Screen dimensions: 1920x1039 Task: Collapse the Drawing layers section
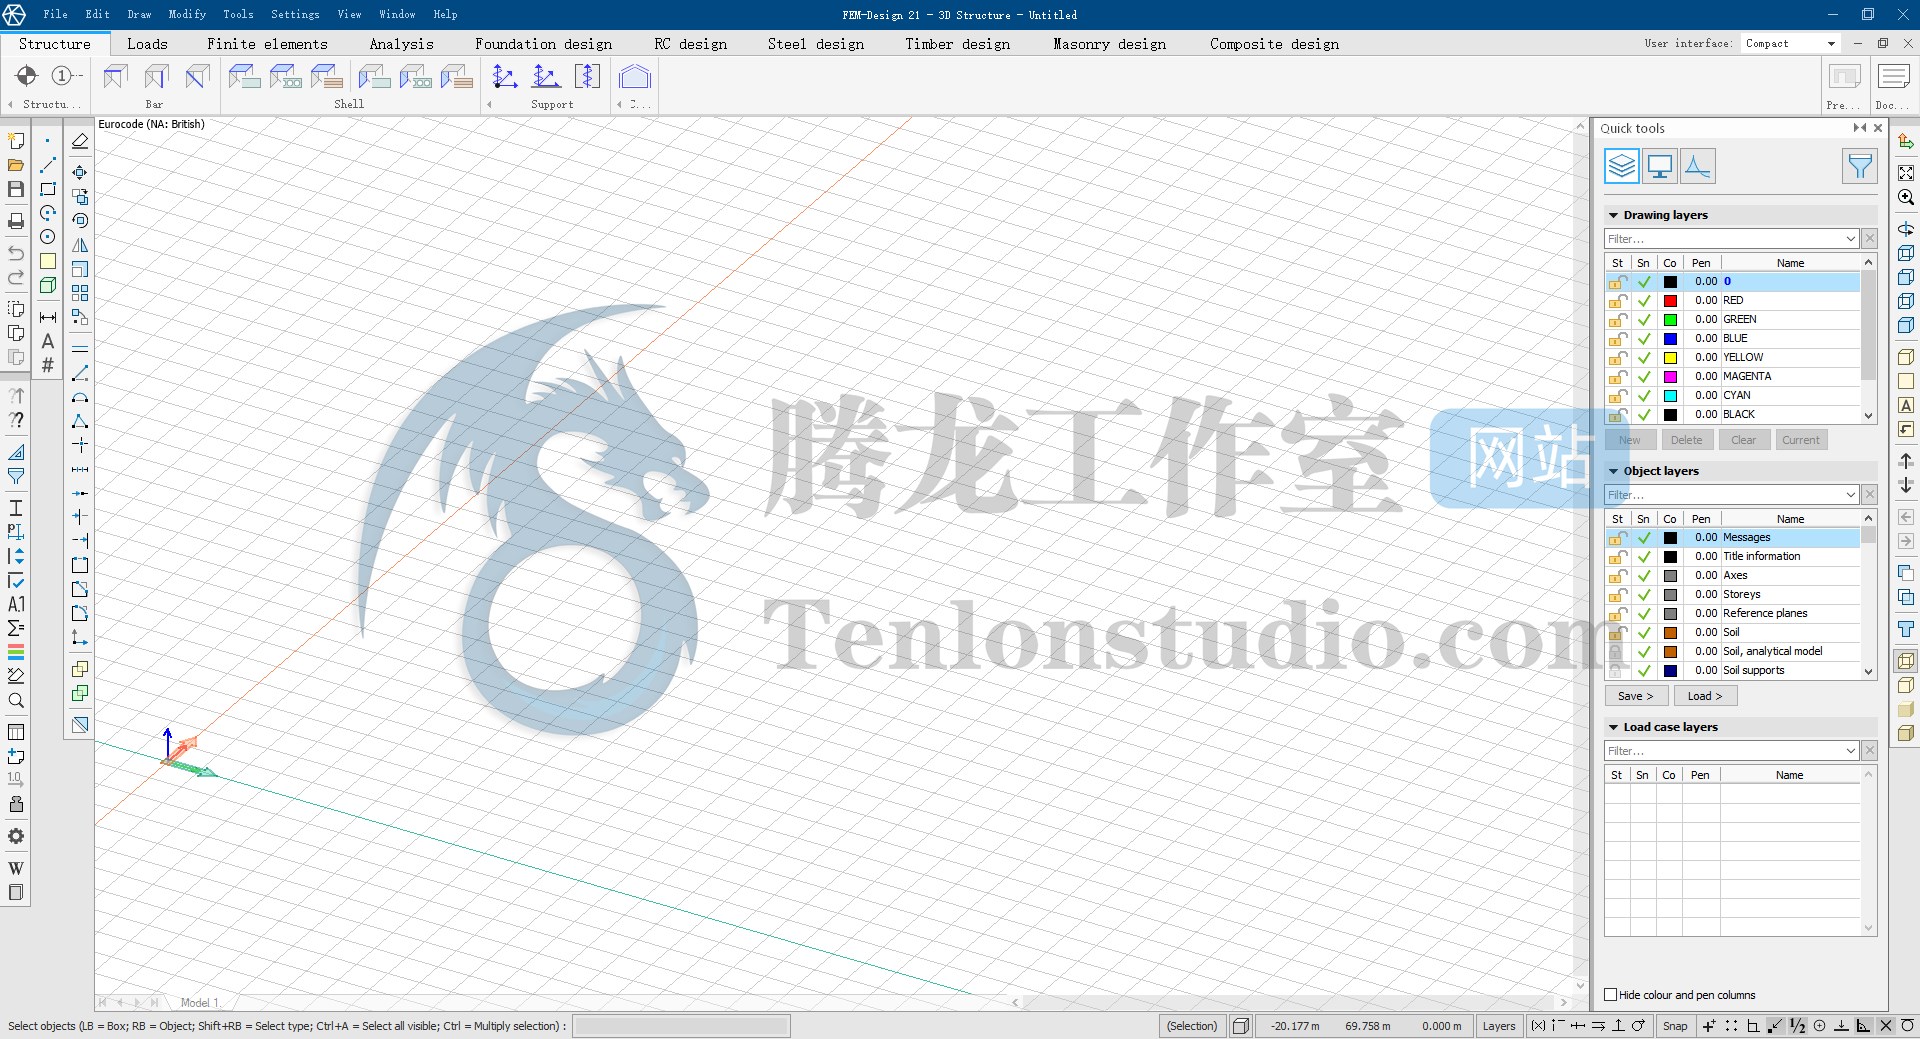coord(1613,215)
